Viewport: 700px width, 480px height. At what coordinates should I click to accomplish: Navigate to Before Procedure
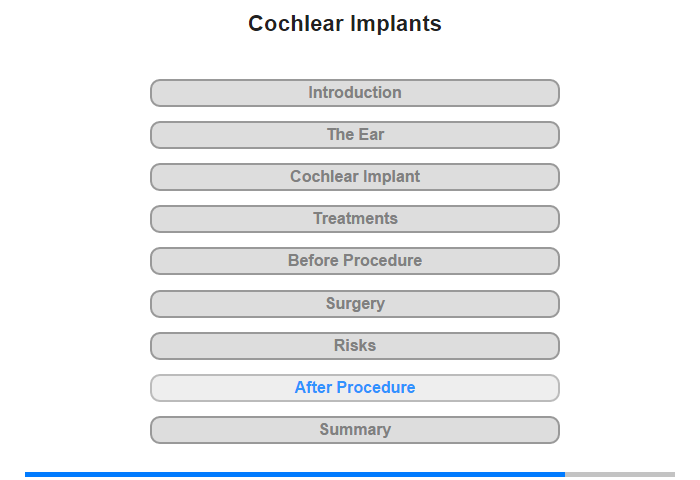pyautogui.click(x=354, y=261)
